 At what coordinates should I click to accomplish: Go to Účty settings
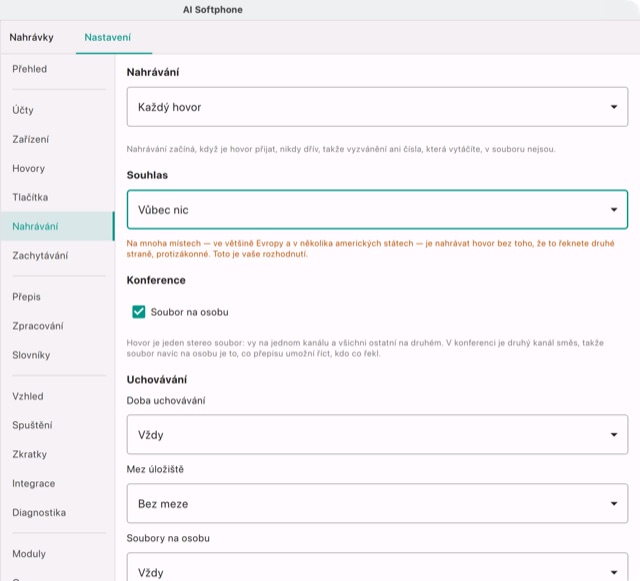[x=57, y=110]
